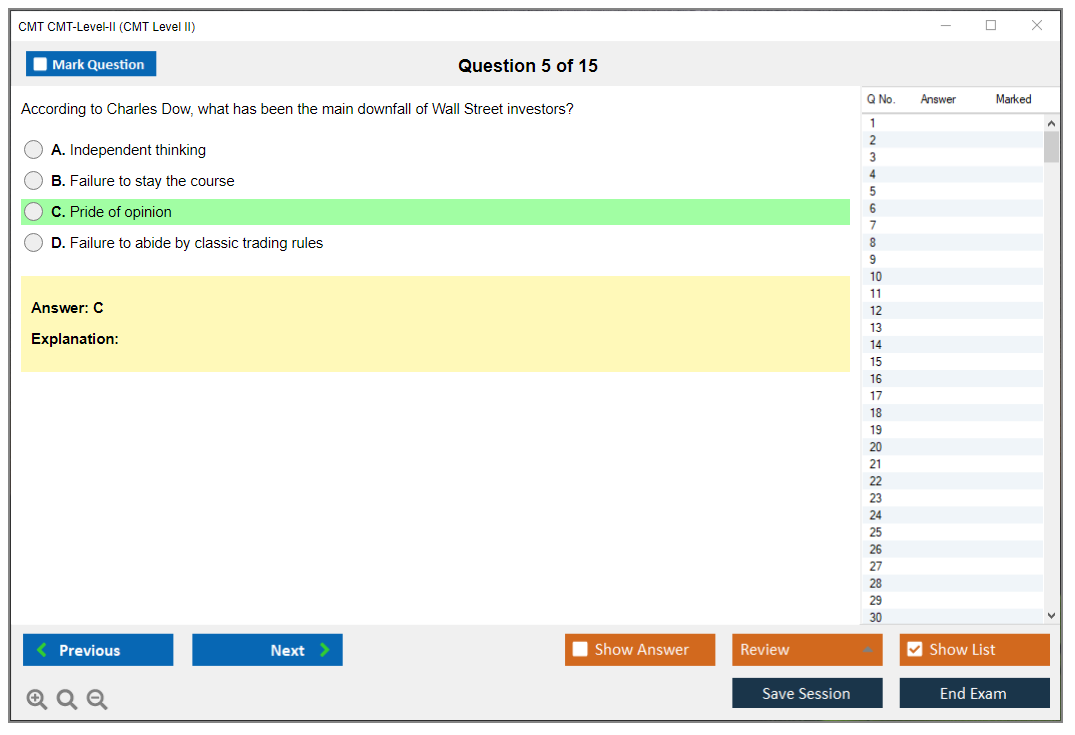Toggle the Mark Question checkbox
Image resolution: width=1075 pixels, height=735 pixels.
point(40,65)
